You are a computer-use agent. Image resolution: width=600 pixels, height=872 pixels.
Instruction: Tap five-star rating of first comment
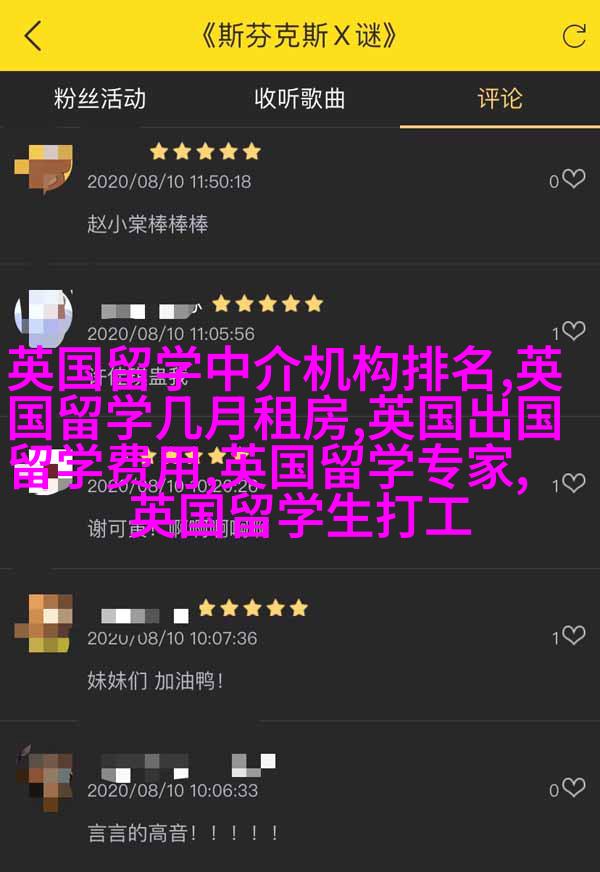205,151
